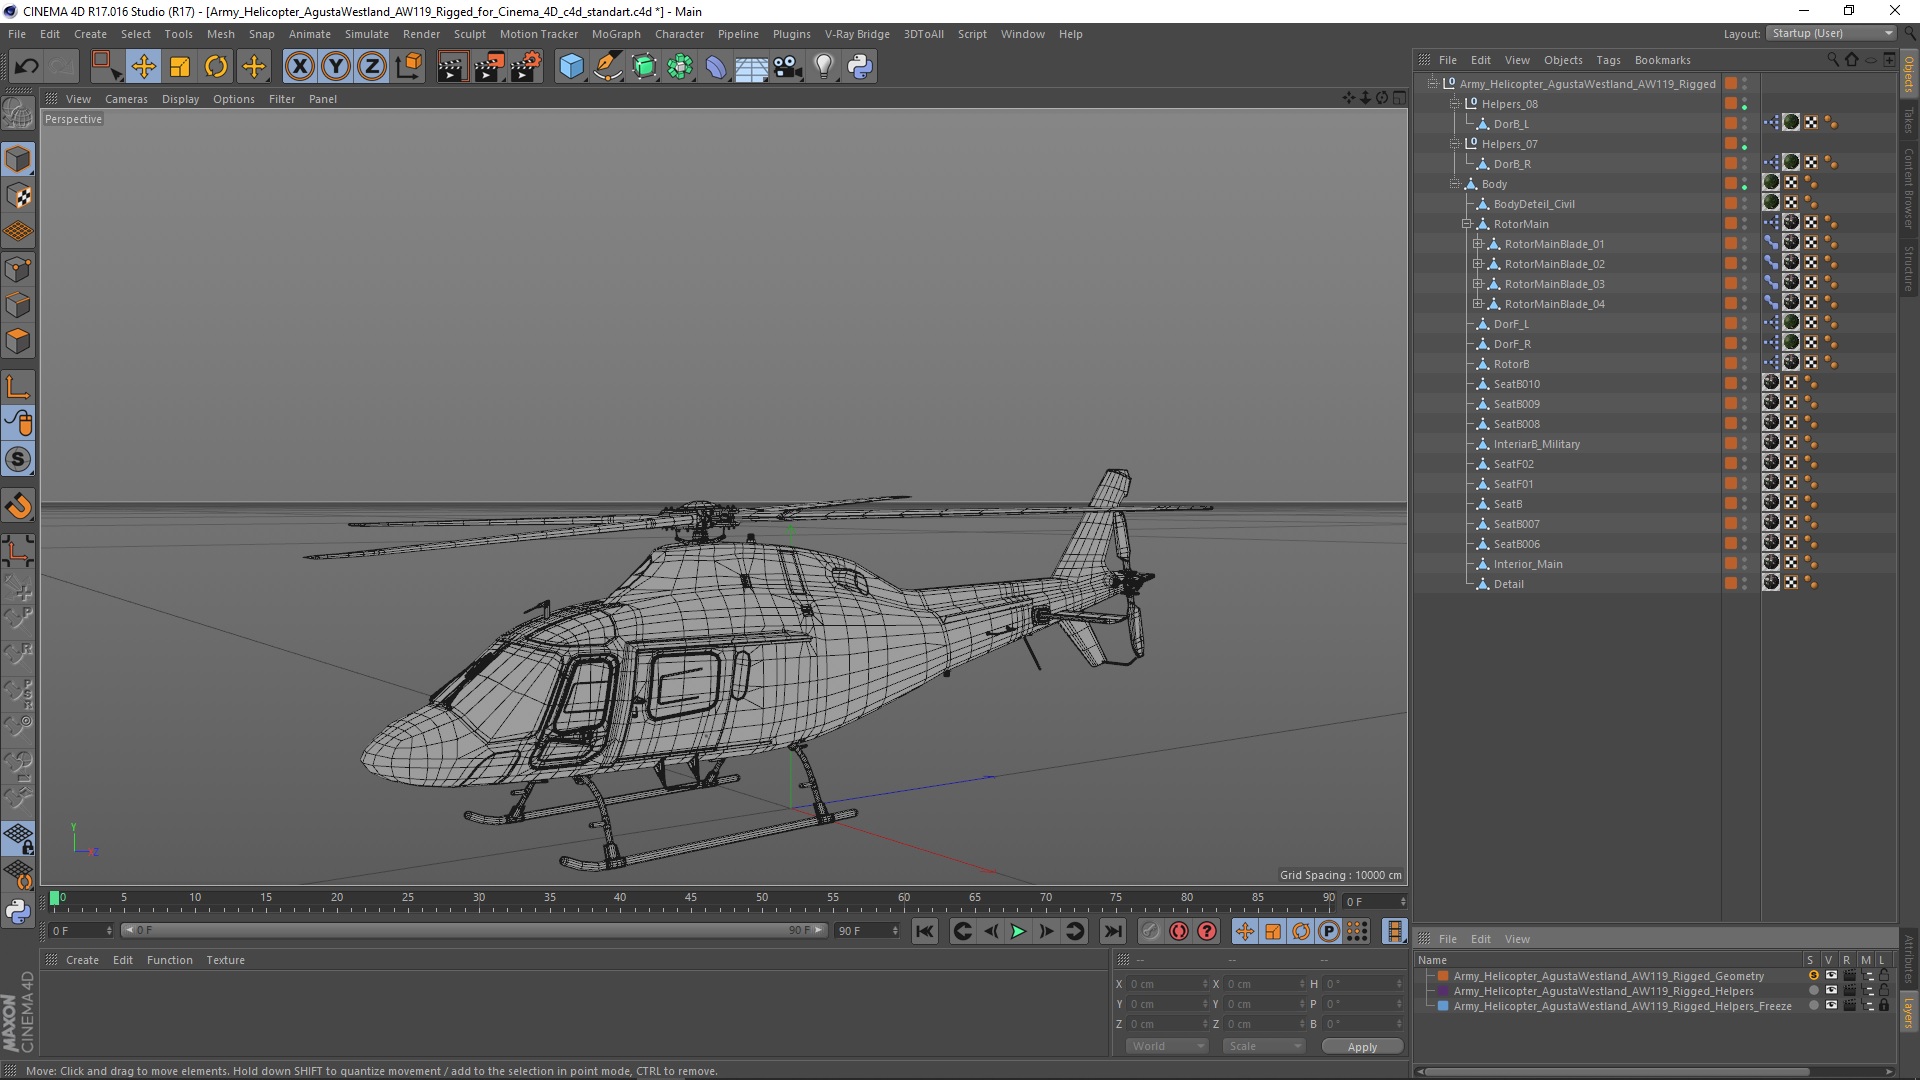1920x1080 pixels.
Task: Open the Mesh menu
Action: 220,34
